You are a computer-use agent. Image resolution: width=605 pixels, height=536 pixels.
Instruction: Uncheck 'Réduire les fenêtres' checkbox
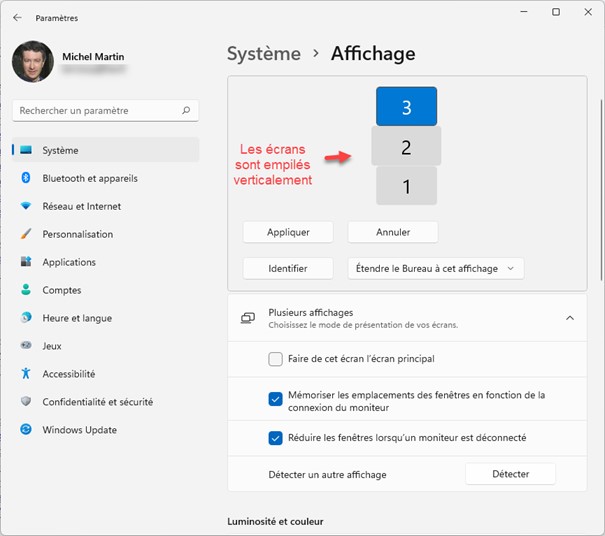[276, 438]
